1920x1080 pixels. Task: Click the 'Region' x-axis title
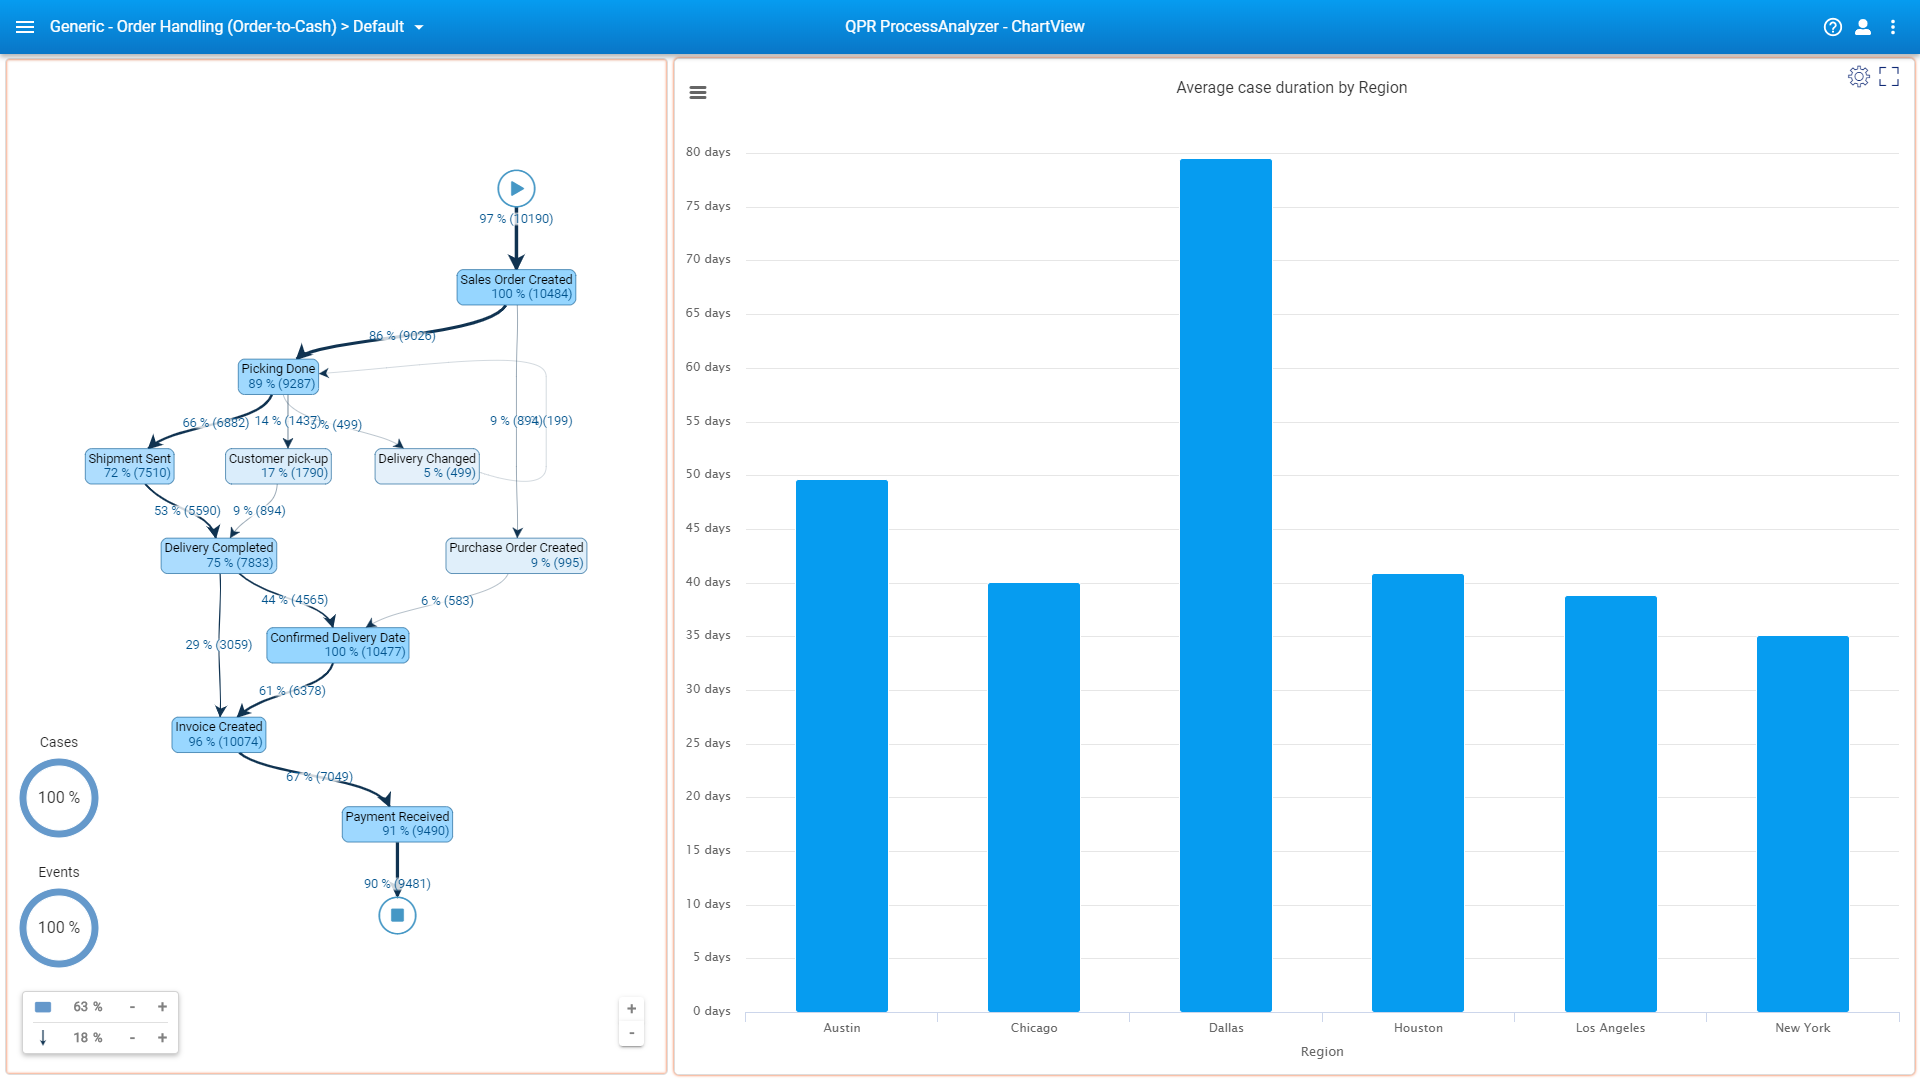pos(1322,1052)
